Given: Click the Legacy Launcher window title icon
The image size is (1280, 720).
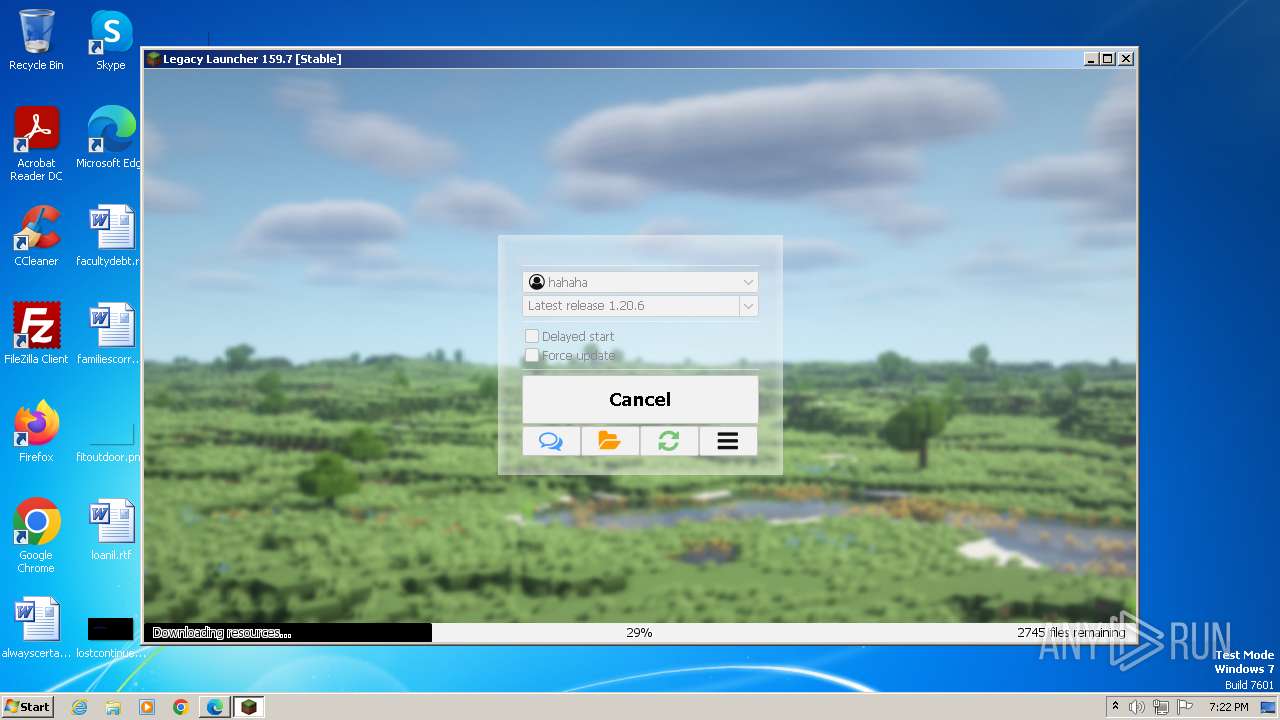Looking at the screenshot, I should (153, 59).
